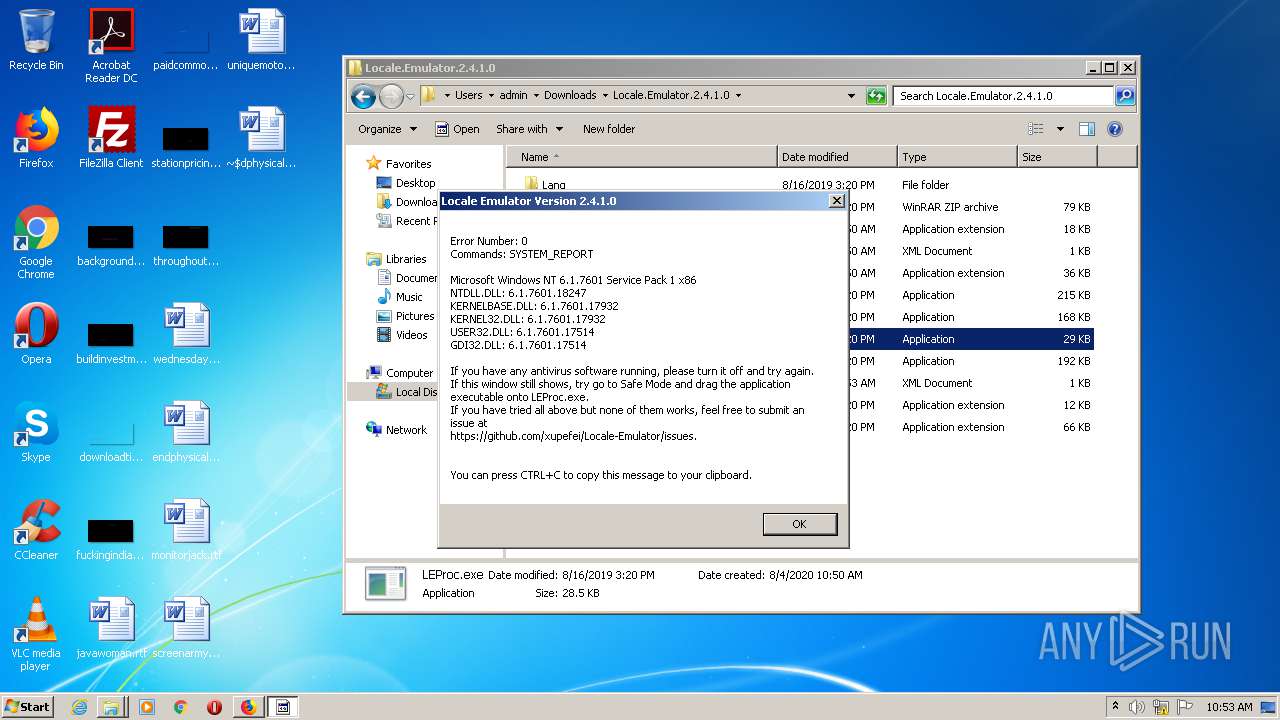Viewport: 1280px width, 720px height.
Task: Open Acrobat Reader DC desktop icon
Action: click(111, 46)
